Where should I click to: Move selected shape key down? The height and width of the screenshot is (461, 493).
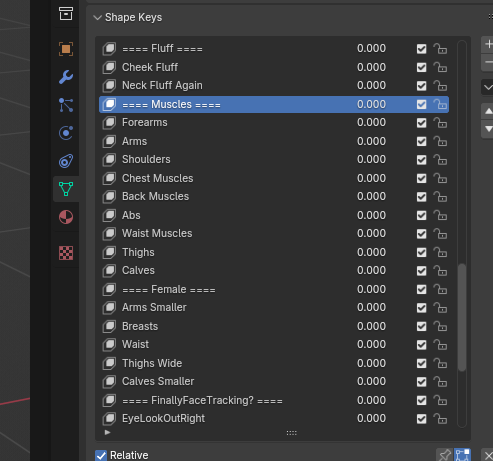[487, 129]
